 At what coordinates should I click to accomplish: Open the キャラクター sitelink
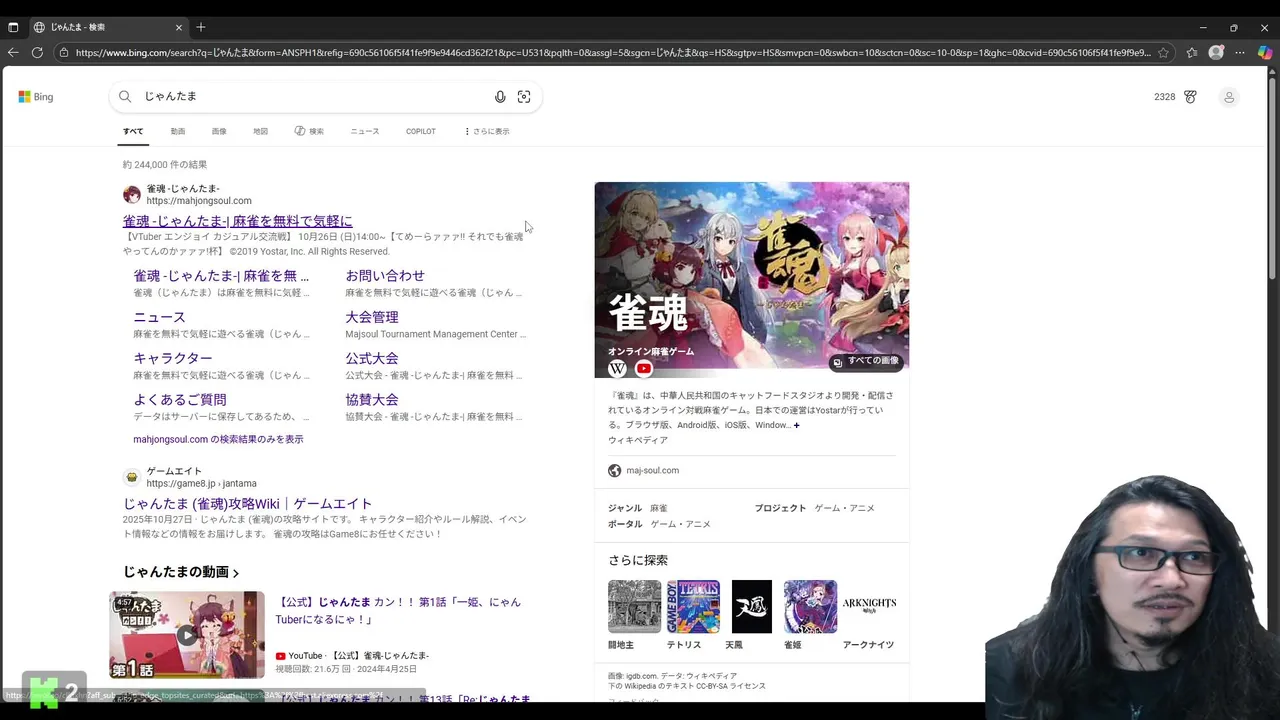(173, 358)
